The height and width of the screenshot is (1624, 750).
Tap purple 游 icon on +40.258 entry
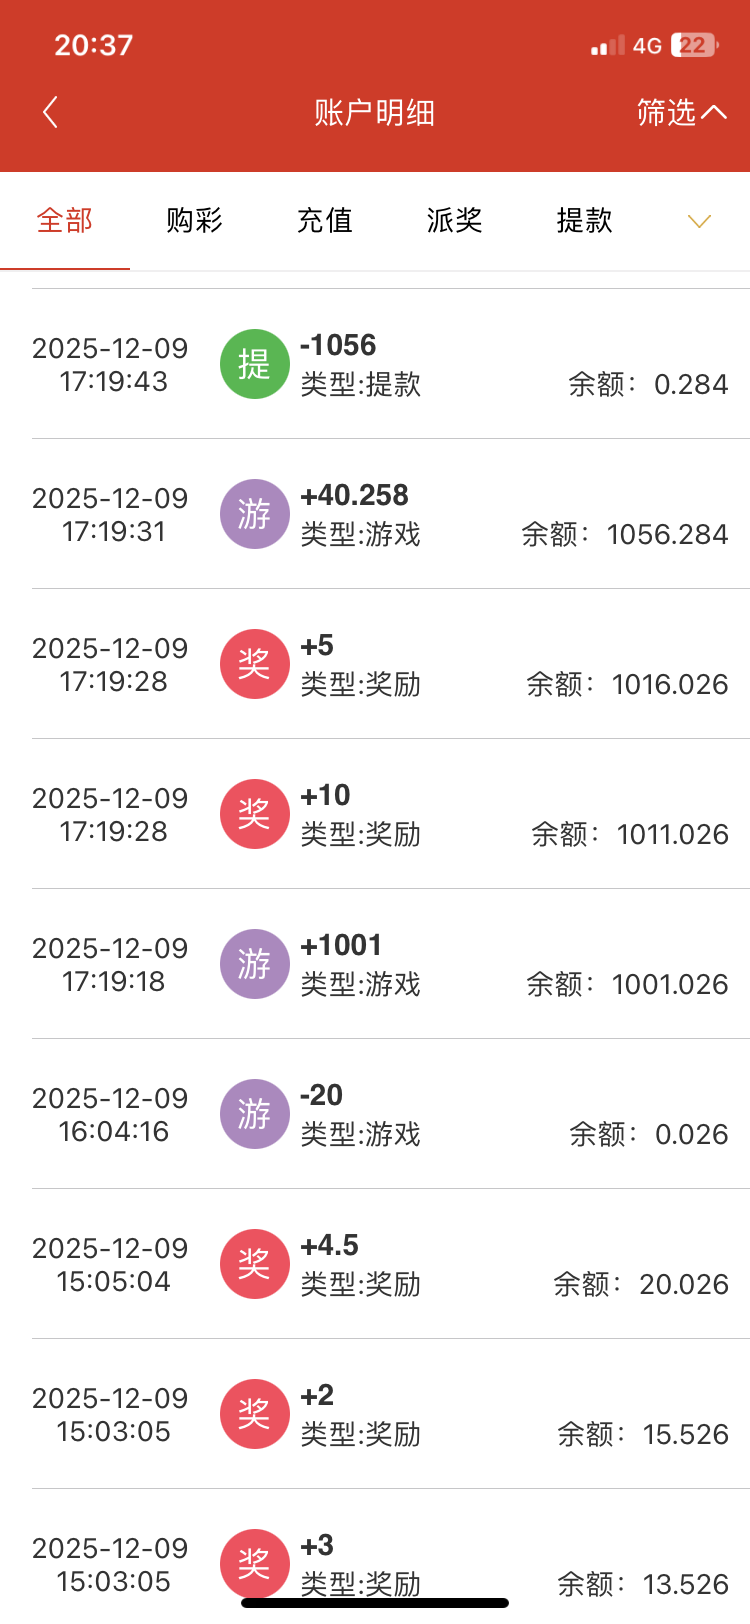(254, 514)
